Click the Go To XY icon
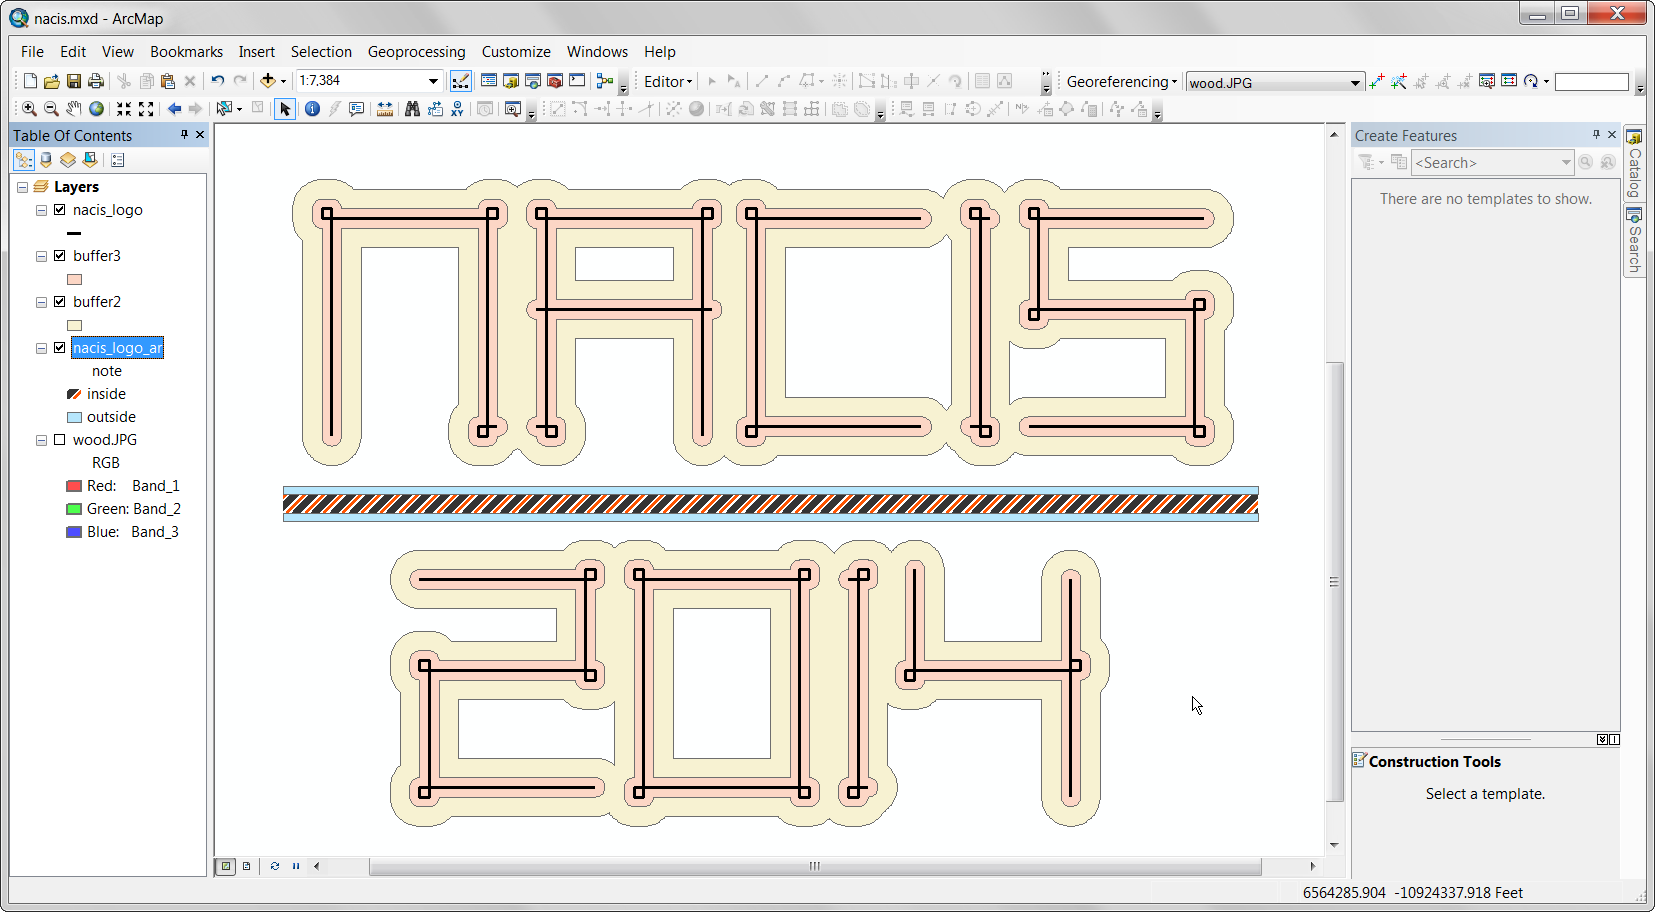 (x=457, y=108)
